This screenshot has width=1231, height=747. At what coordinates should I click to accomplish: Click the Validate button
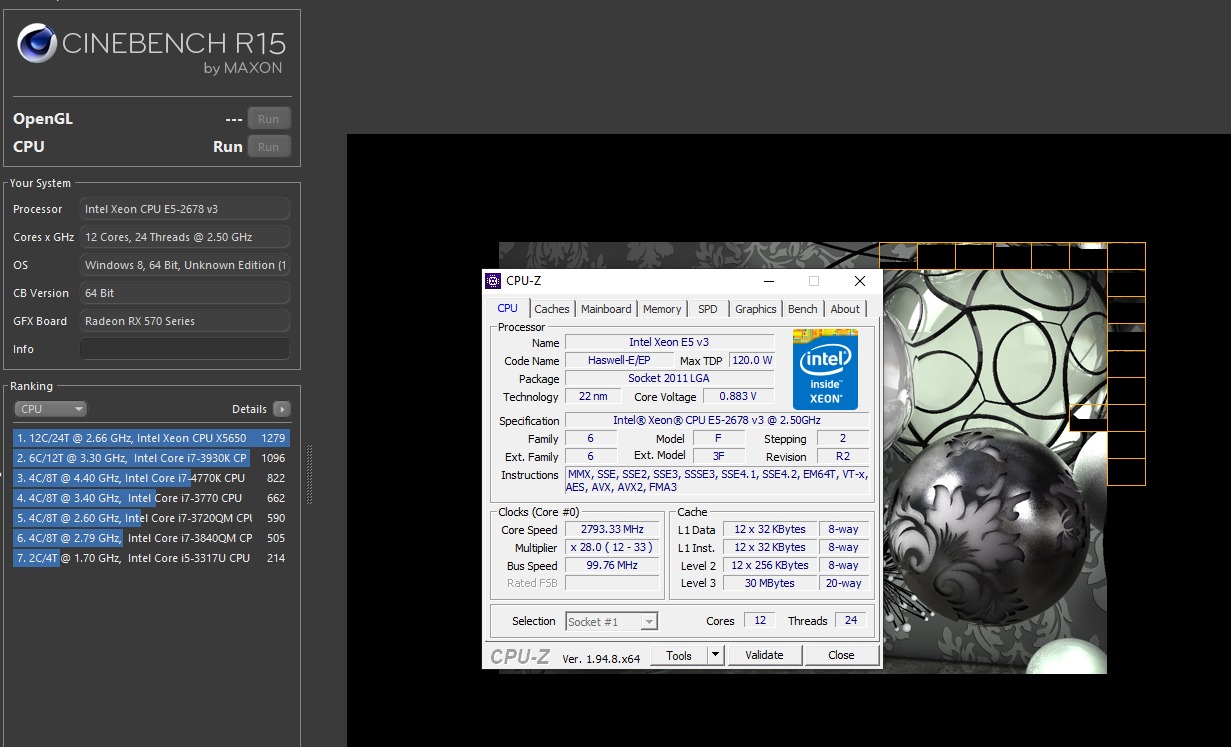pyautogui.click(x=764, y=655)
